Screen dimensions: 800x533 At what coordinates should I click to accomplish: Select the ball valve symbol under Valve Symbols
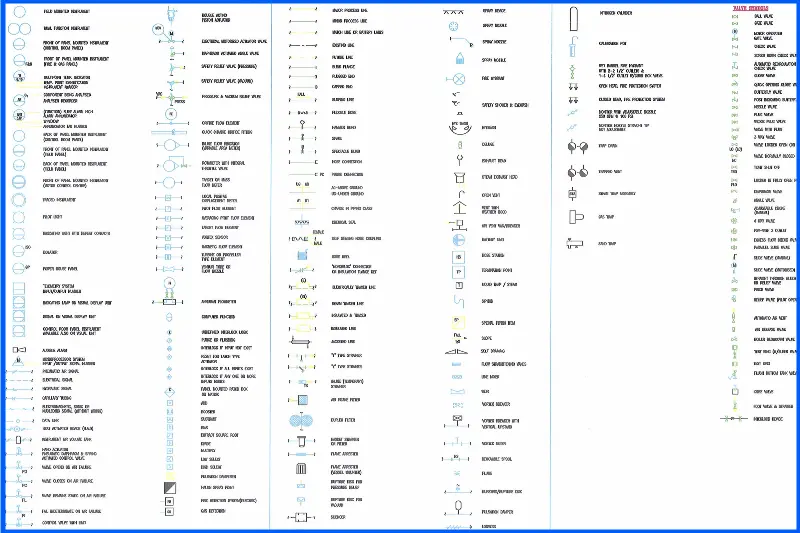tap(735, 17)
